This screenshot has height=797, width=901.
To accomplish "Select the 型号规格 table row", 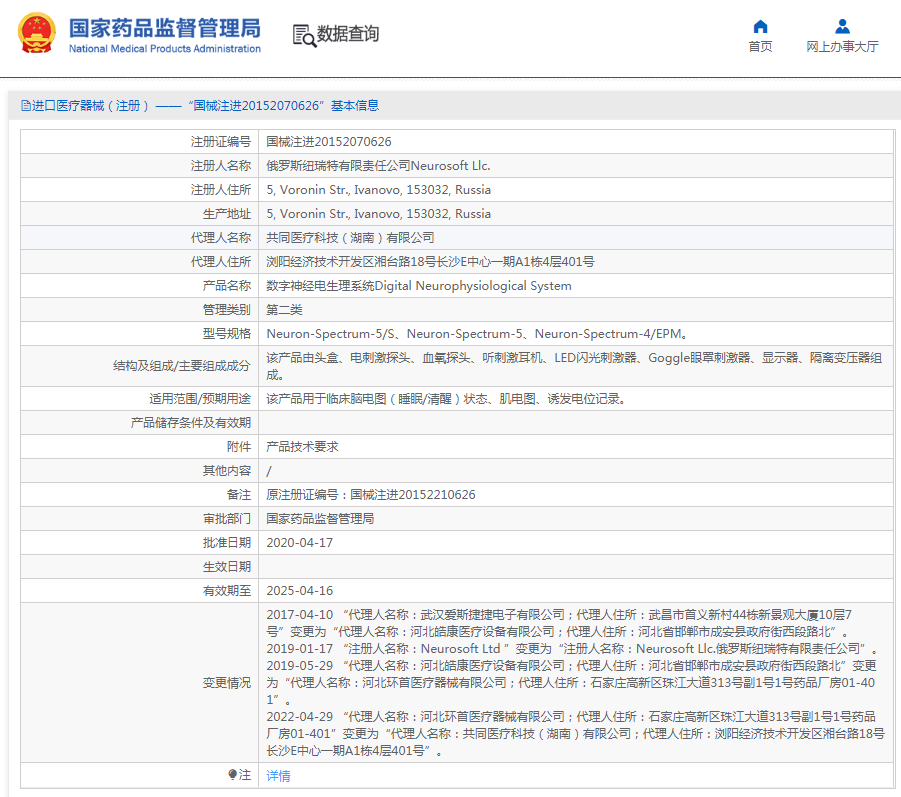I will [x=450, y=333].
